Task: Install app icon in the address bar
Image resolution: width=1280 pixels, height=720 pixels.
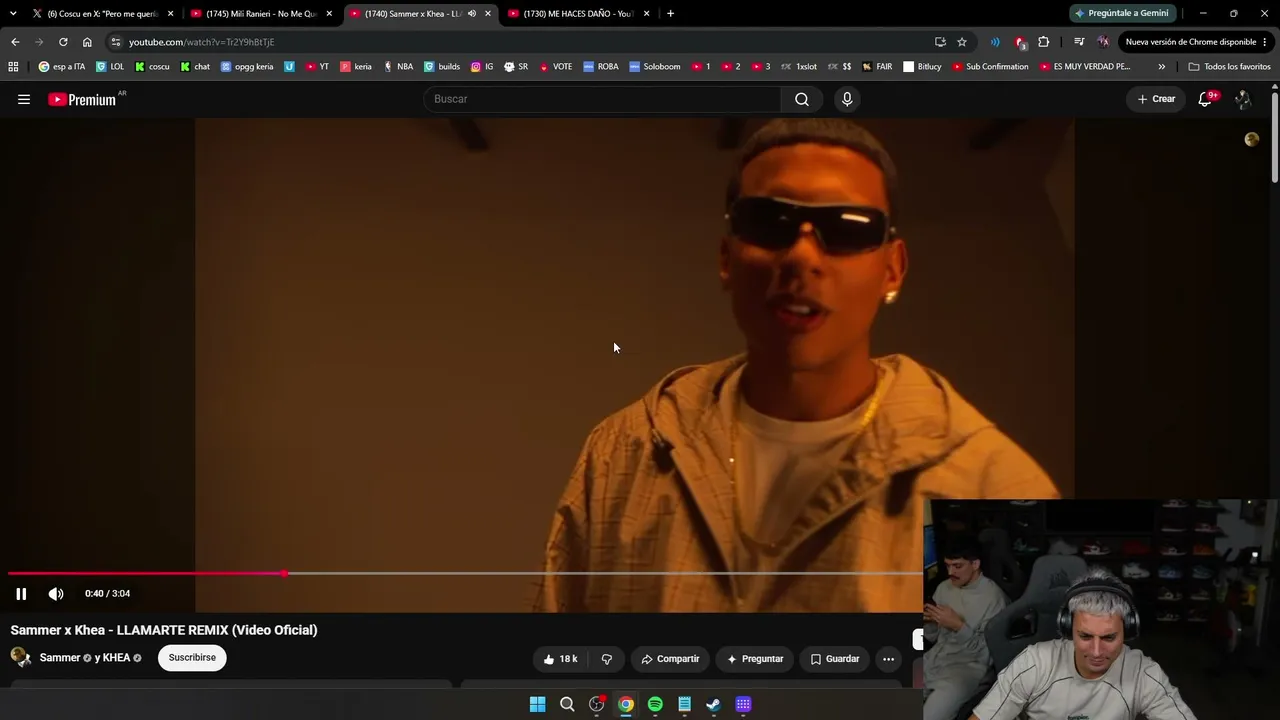Action: 940,42
